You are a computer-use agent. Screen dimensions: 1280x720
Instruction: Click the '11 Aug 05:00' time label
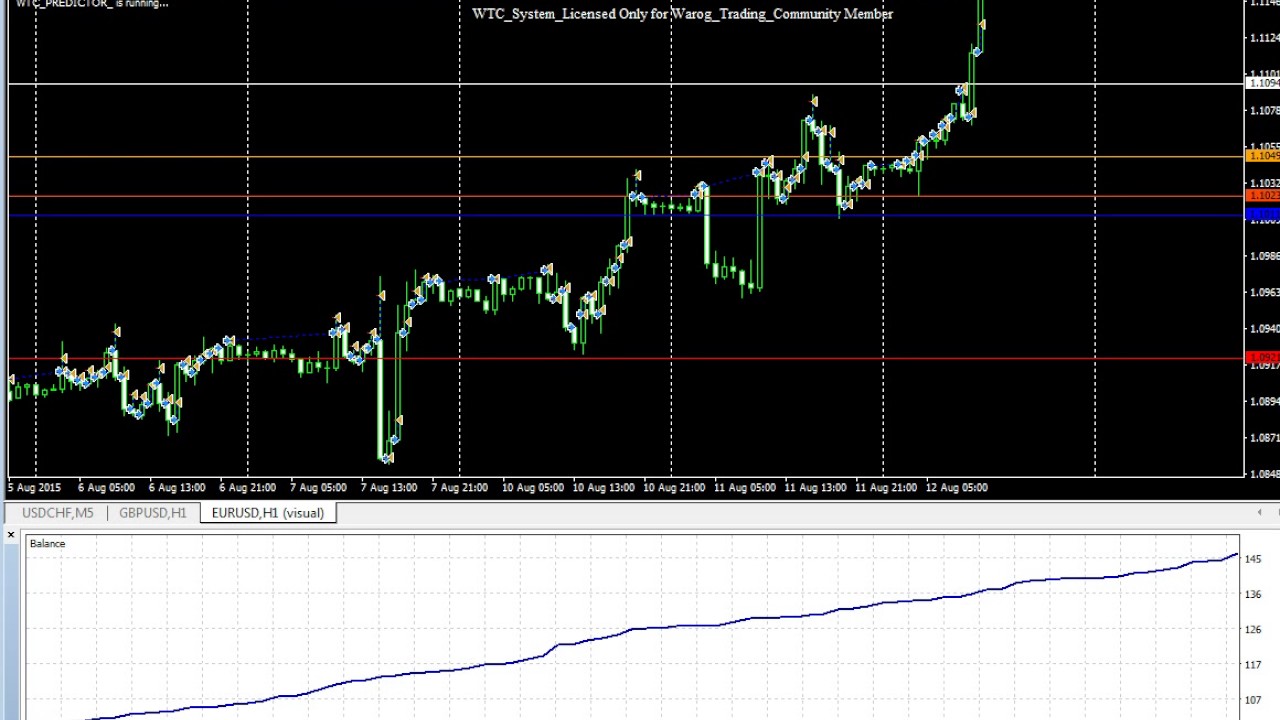tap(744, 488)
